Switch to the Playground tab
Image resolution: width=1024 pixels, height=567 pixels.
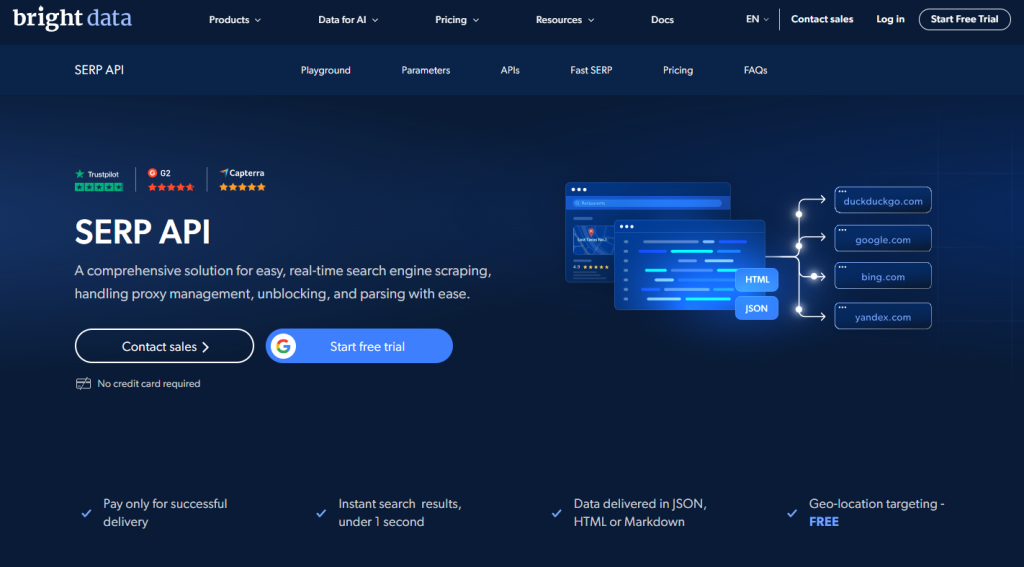click(x=325, y=70)
